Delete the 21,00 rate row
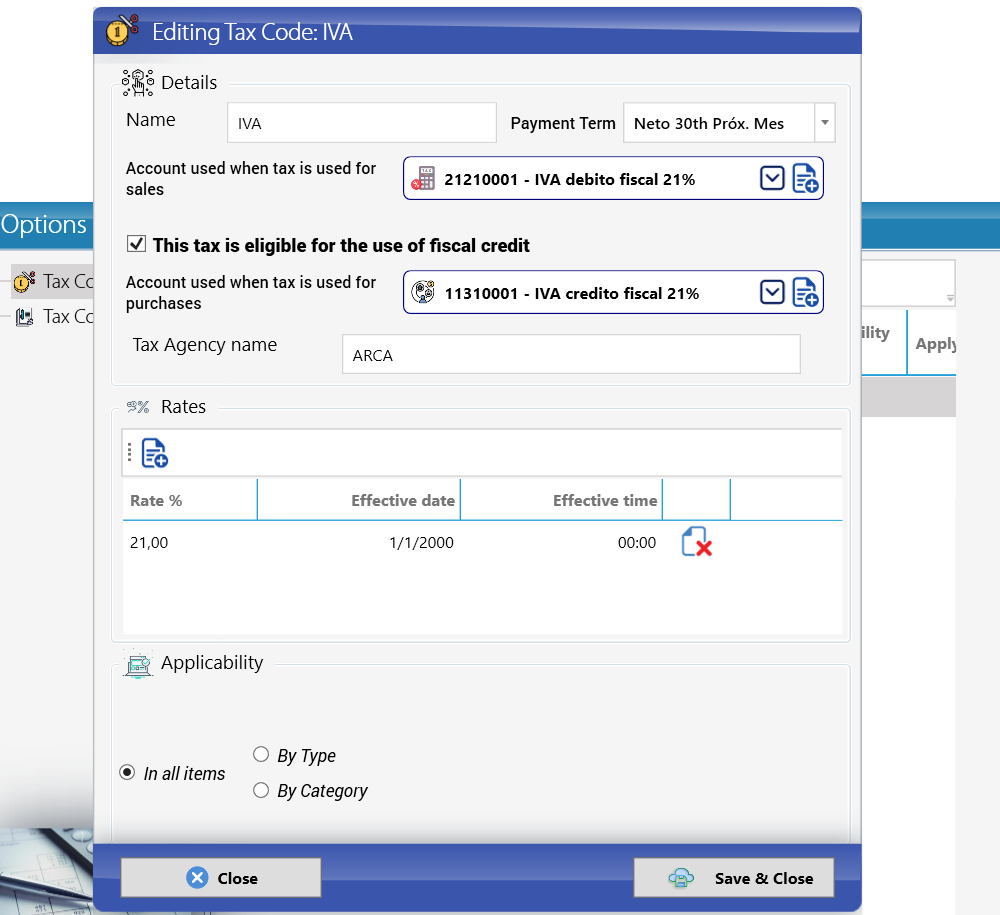 coord(696,542)
